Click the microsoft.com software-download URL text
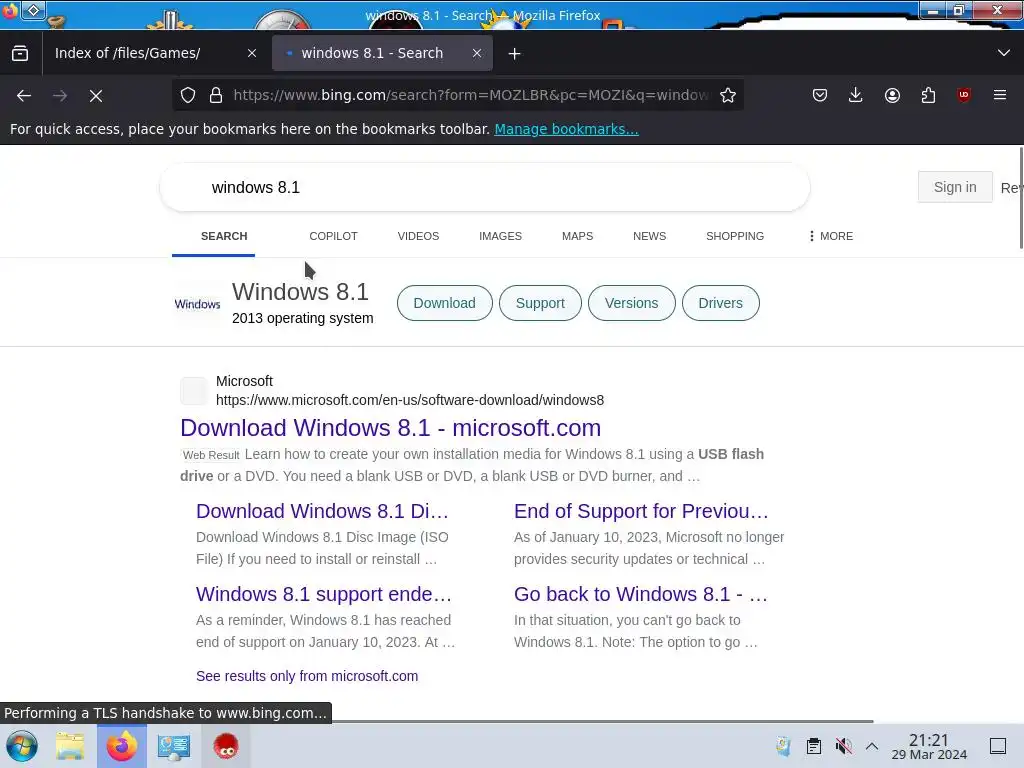 tap(410, 400)
